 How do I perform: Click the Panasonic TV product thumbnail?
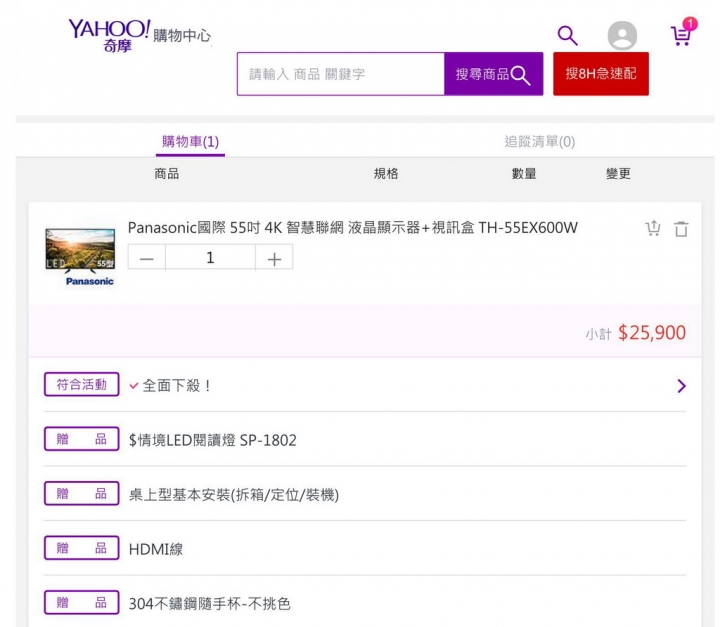click(81, 256)
